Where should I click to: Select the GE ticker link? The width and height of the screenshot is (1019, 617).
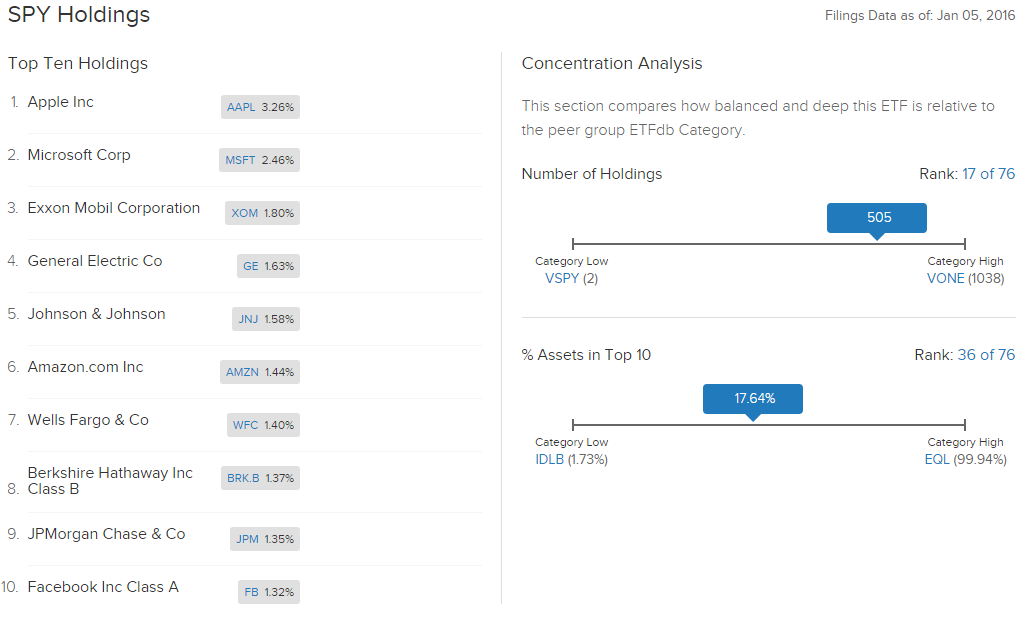click(250, 266)
